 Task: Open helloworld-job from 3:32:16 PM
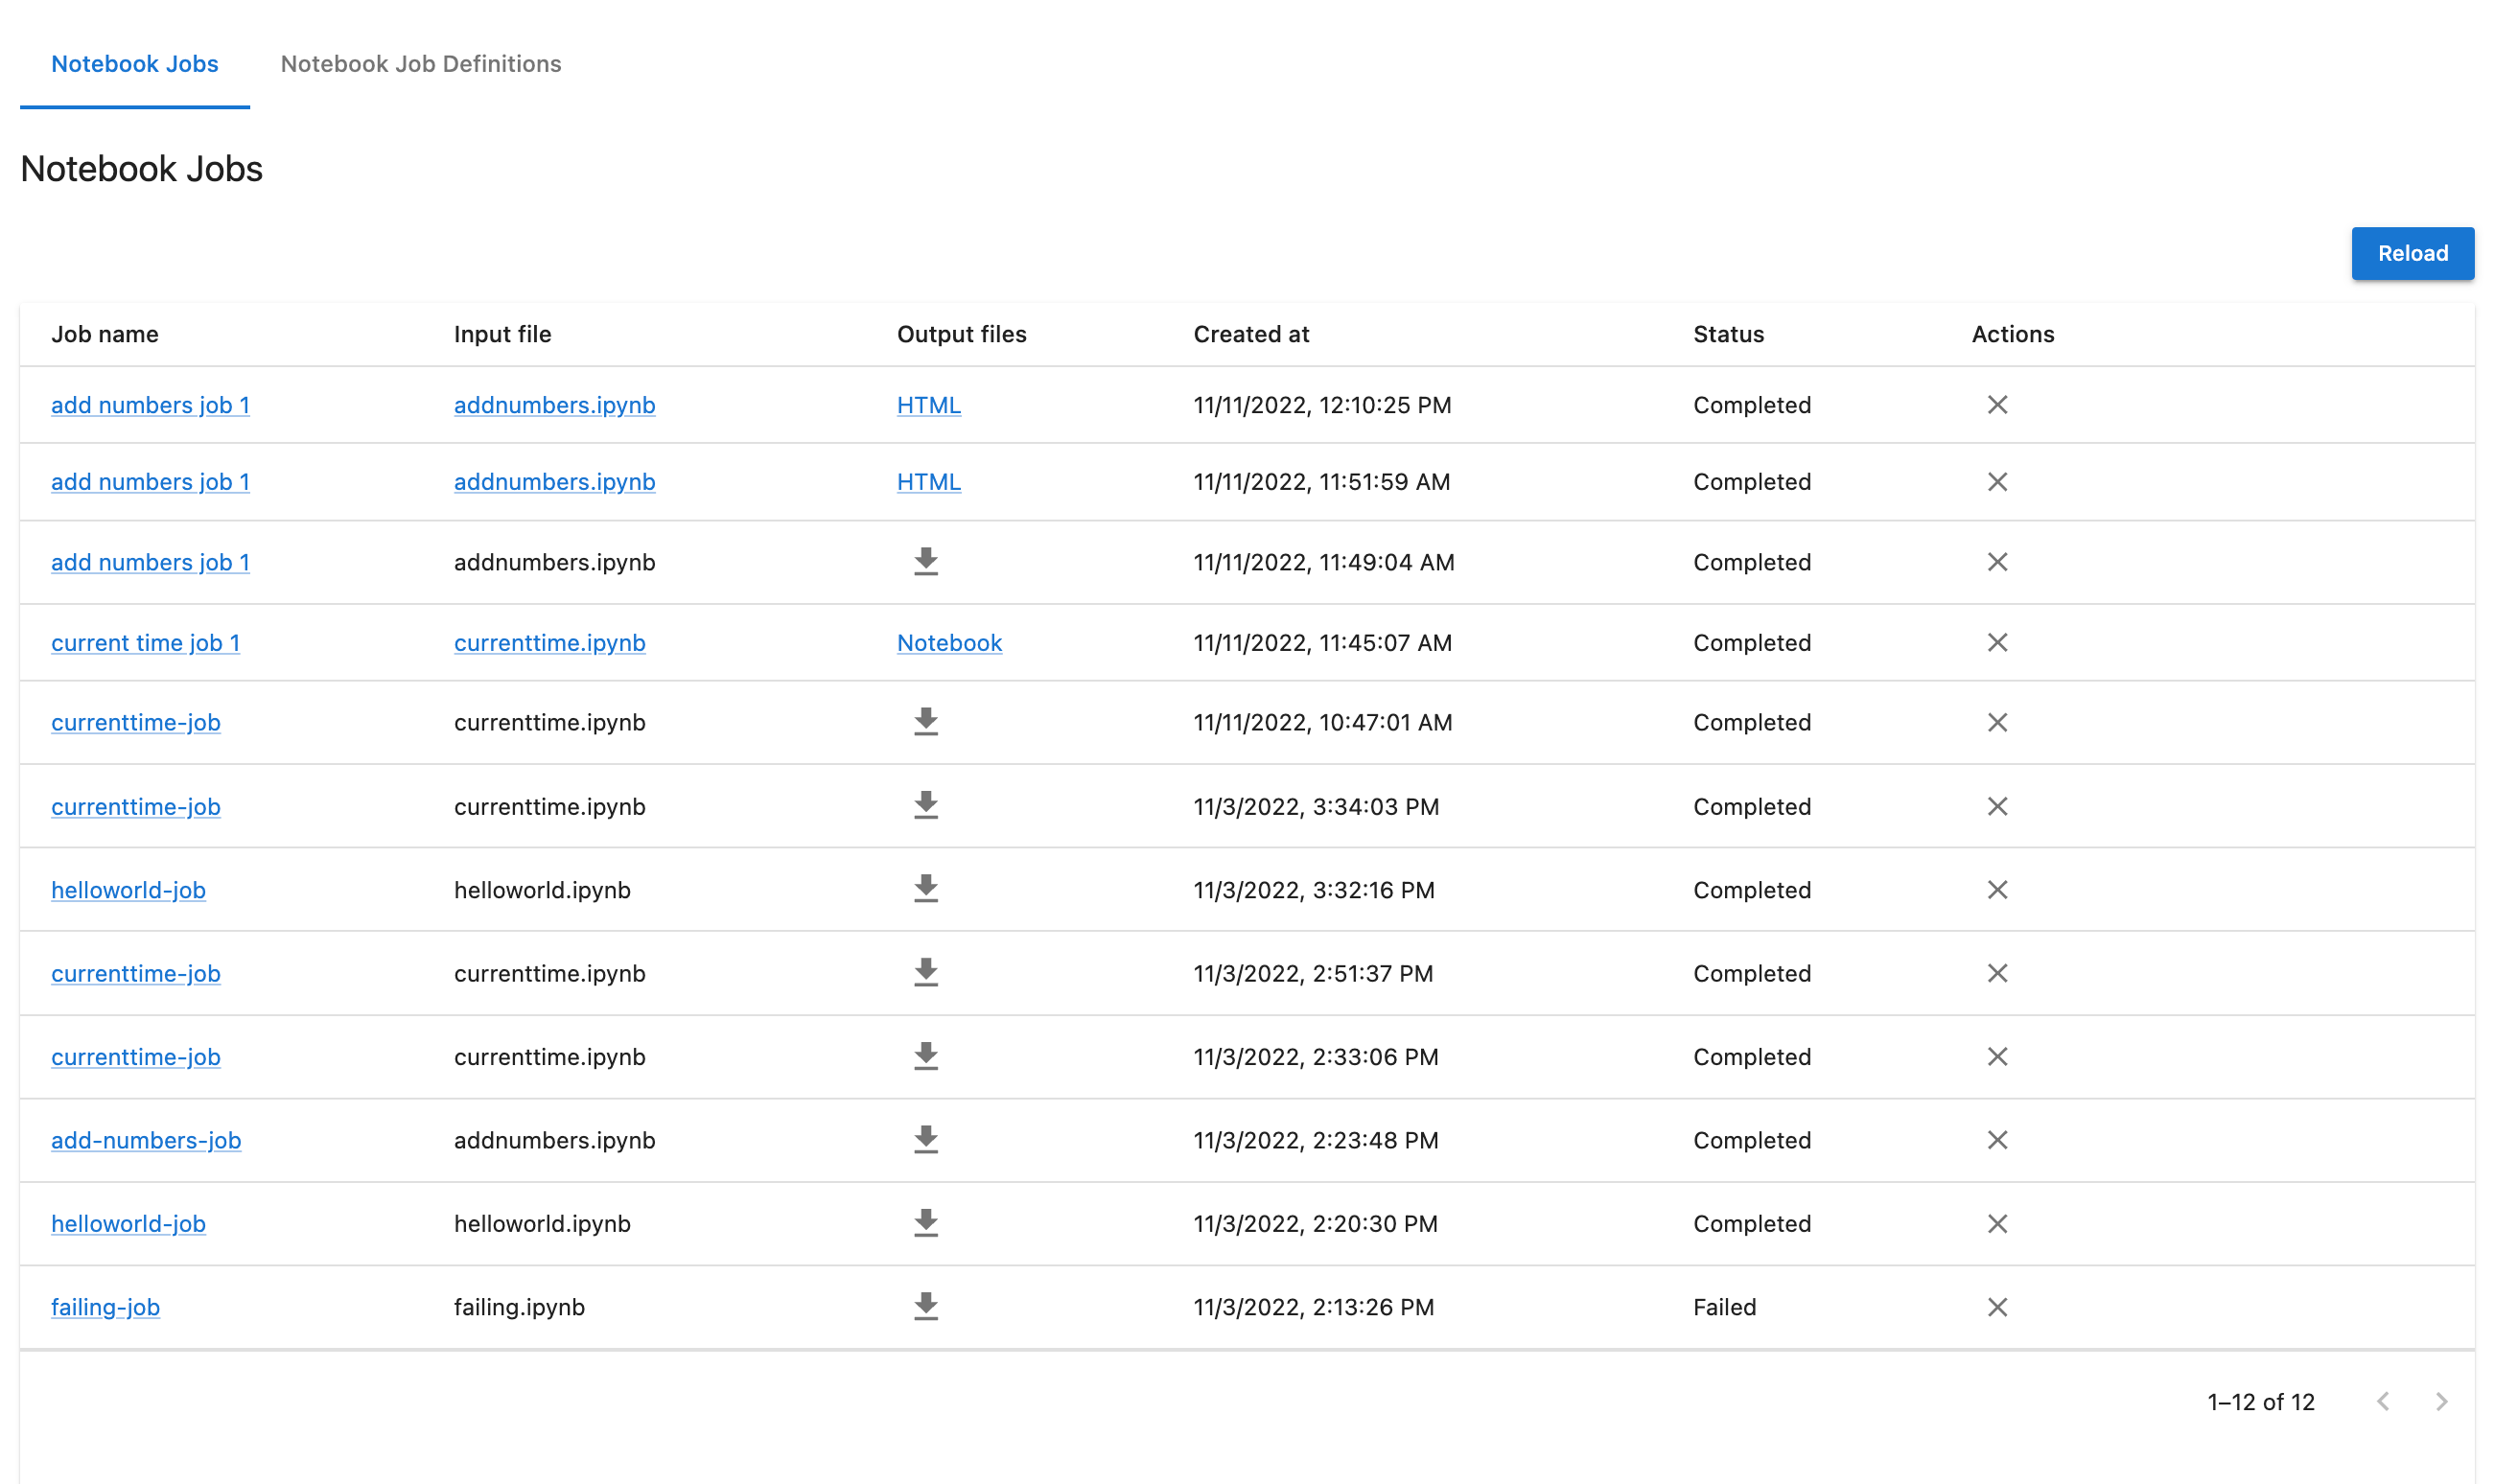coord(128,890)
